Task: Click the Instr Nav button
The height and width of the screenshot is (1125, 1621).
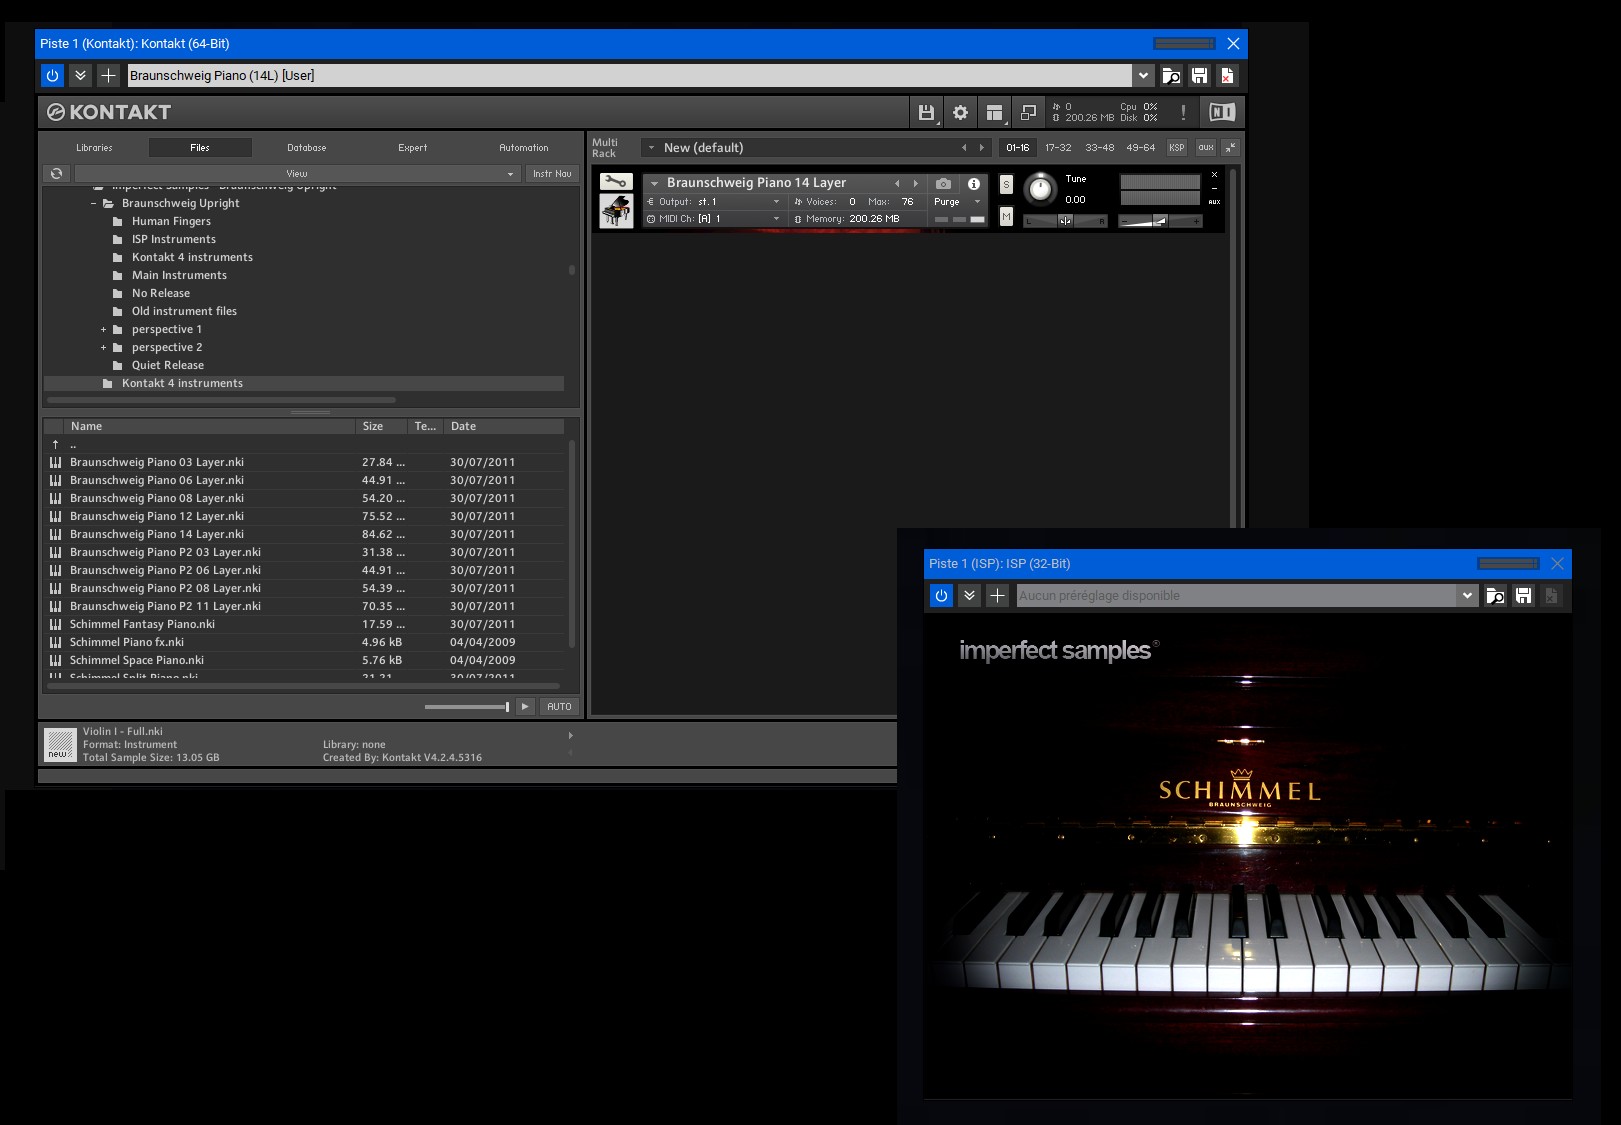Action: [552, 174]
